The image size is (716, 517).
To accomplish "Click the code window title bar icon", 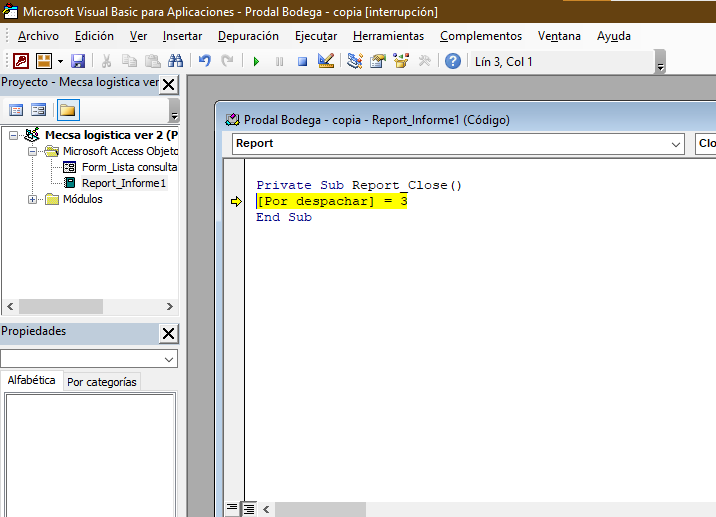I will 232,120.
